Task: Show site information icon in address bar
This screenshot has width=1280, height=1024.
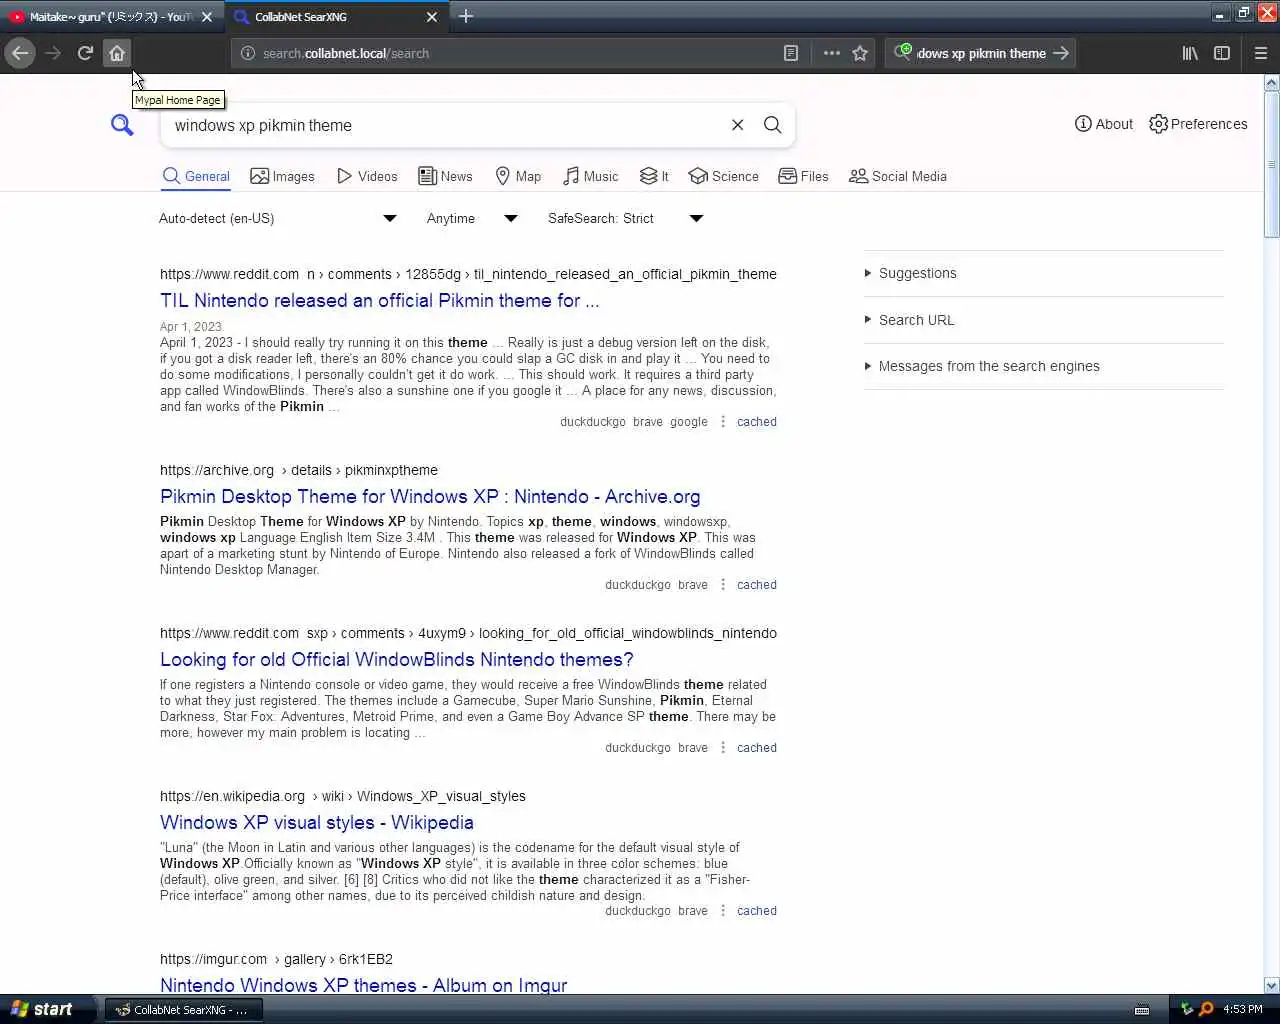Action: (x=248, y=53)
